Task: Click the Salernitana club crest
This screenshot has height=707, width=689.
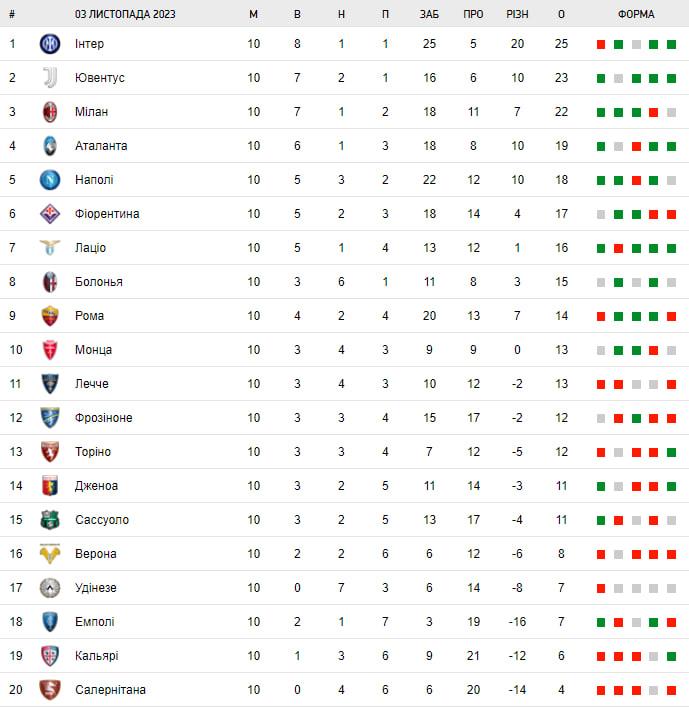Action: (x=50, y=690)
